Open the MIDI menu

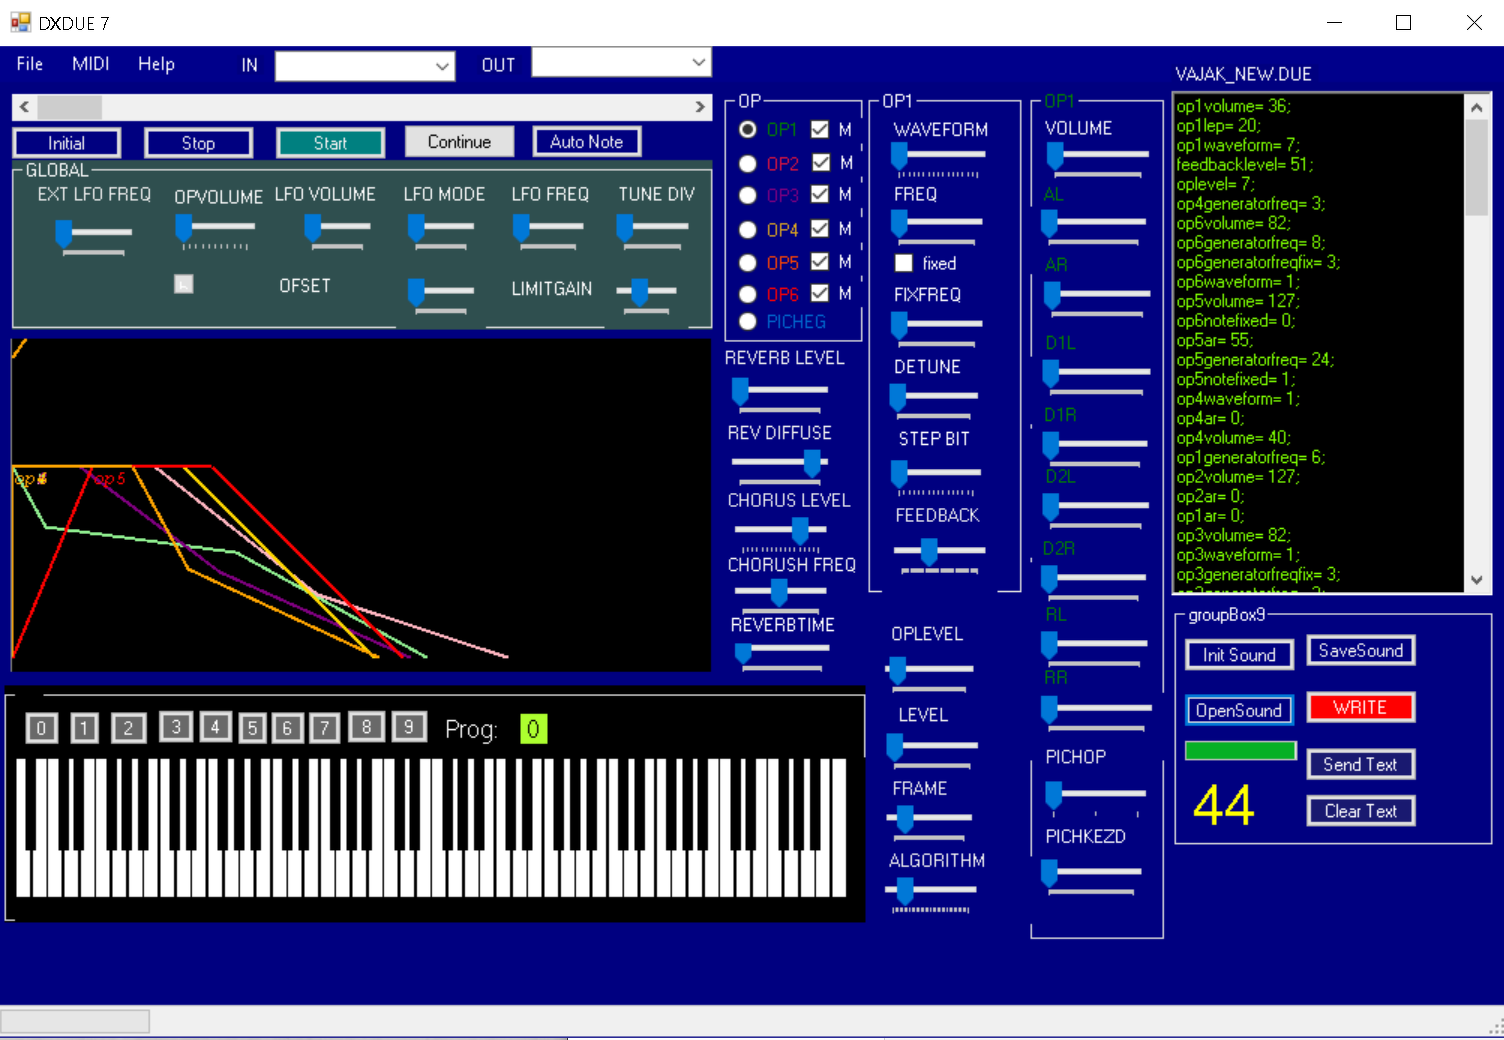pos(90,64)
